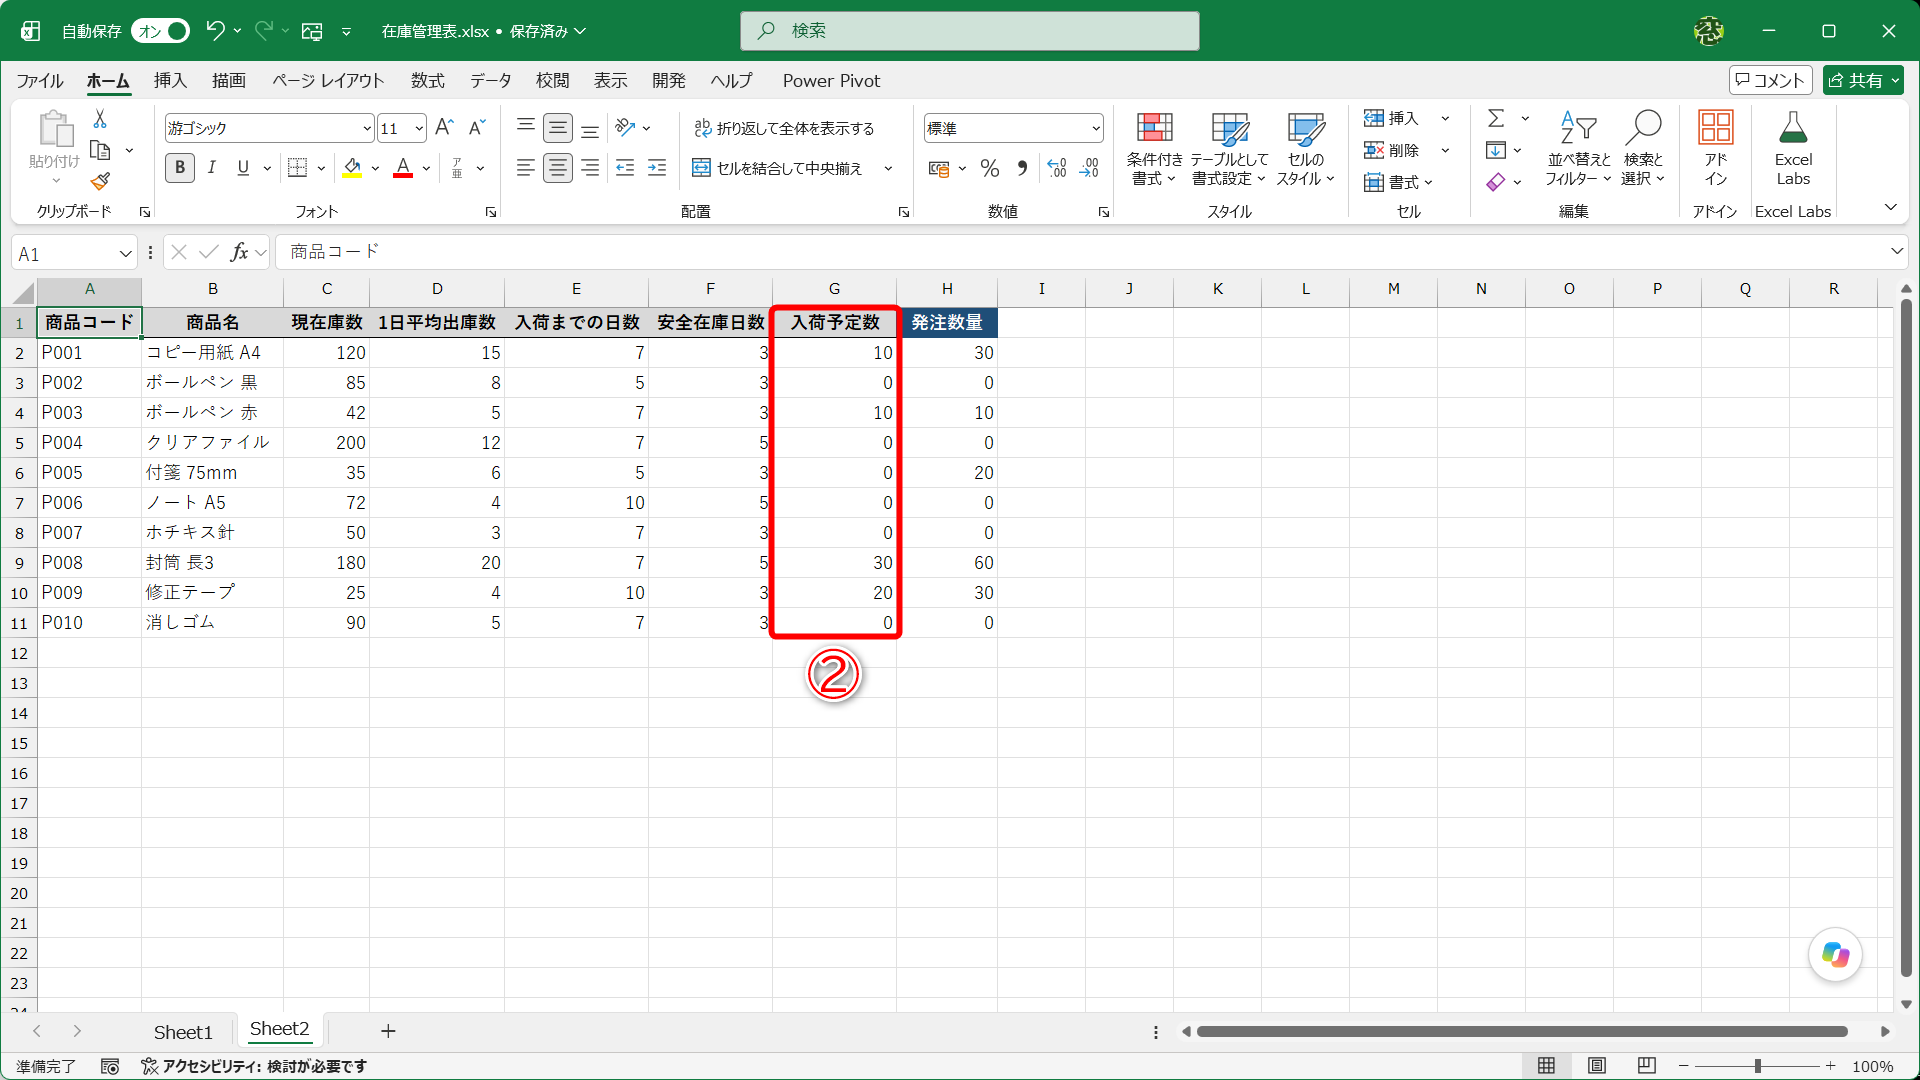Open merge and center dropdown arrow

888,168
